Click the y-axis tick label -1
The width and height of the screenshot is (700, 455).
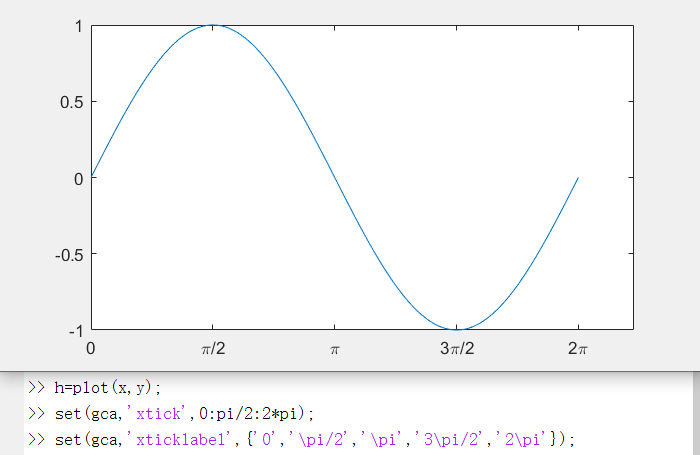(x=76, y=332)
